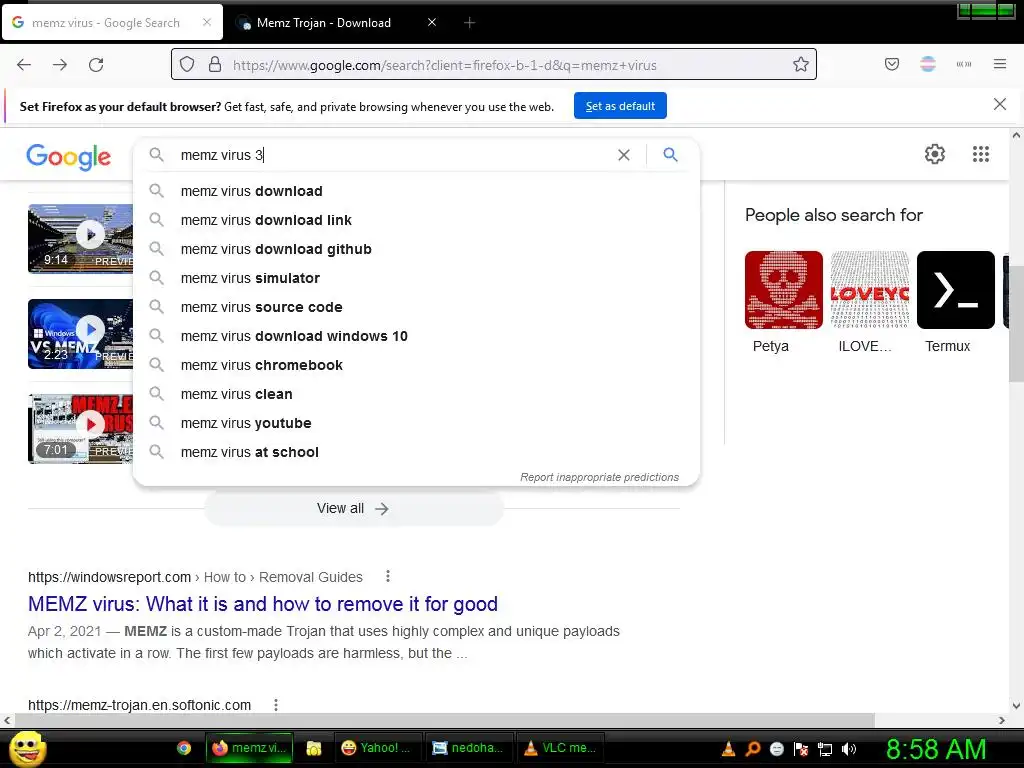Choose suggestion memz virus simulator
The height and width of the screenshot is (768, 1024).
[416, 278]
